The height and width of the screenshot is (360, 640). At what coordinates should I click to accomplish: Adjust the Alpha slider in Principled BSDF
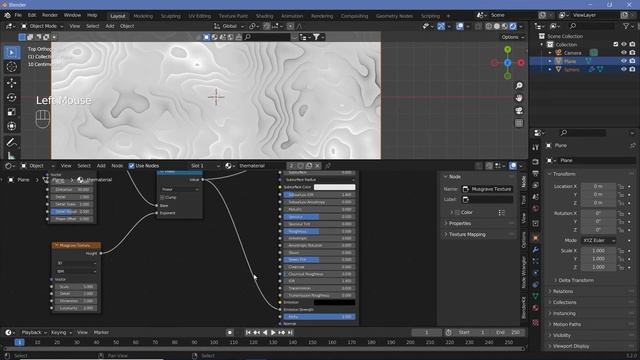coord(320,317)
